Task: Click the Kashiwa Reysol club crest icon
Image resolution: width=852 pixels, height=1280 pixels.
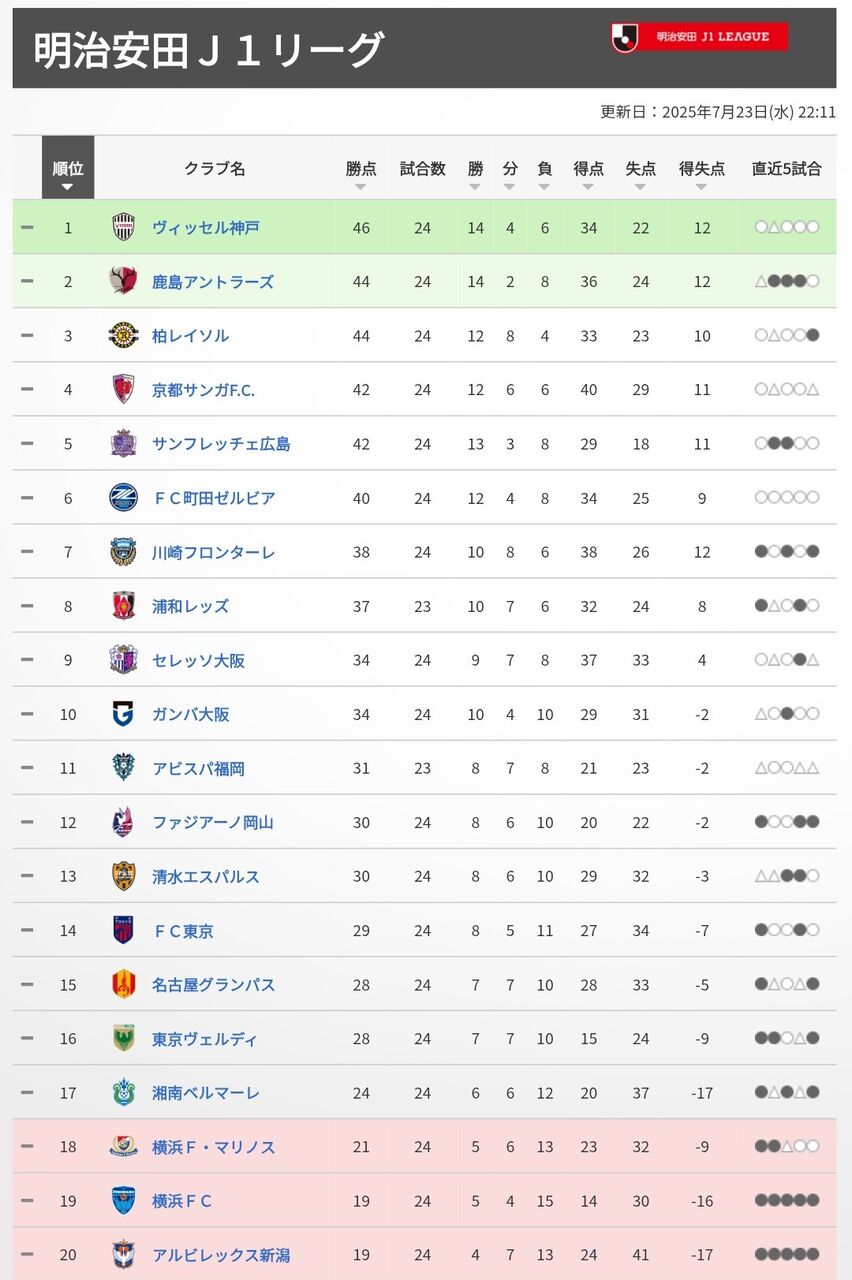Action: click(x=123, y=335)
